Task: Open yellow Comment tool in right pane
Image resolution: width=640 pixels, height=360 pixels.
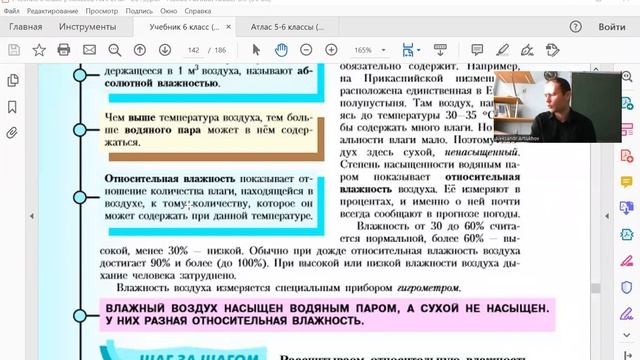Action: coord(627,182)
